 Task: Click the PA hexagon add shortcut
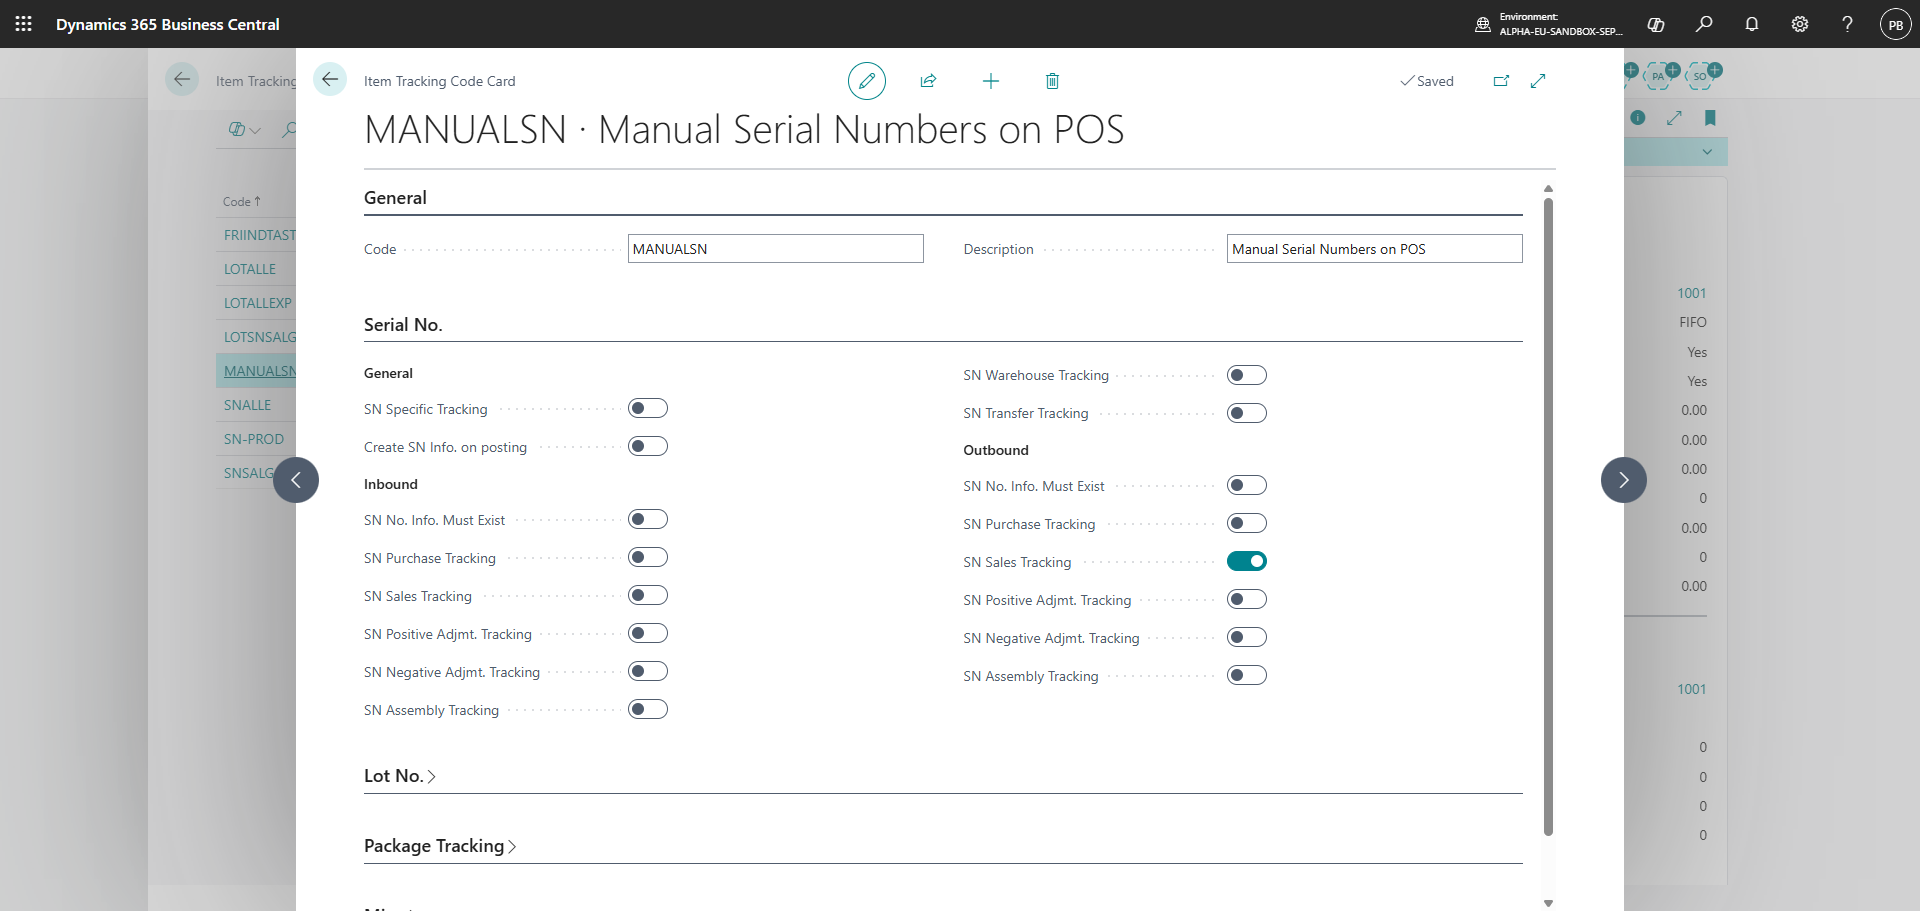(1662, 75)
